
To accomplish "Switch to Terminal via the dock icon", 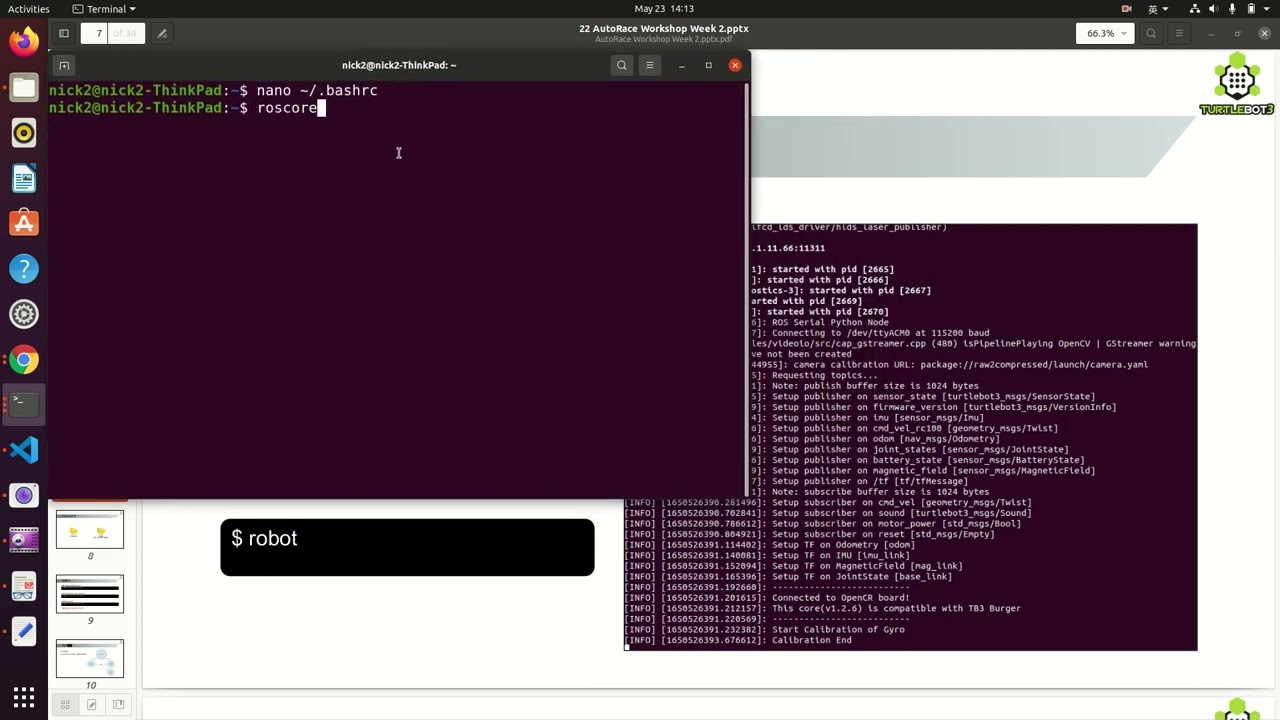I will (24, 405).
